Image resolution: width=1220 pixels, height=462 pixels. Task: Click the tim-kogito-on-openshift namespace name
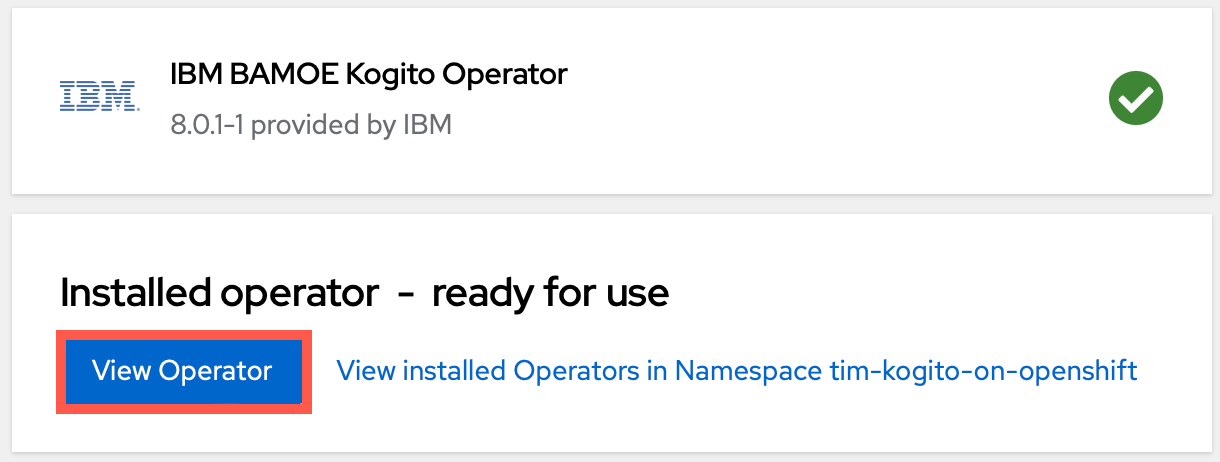pos(984,371)
